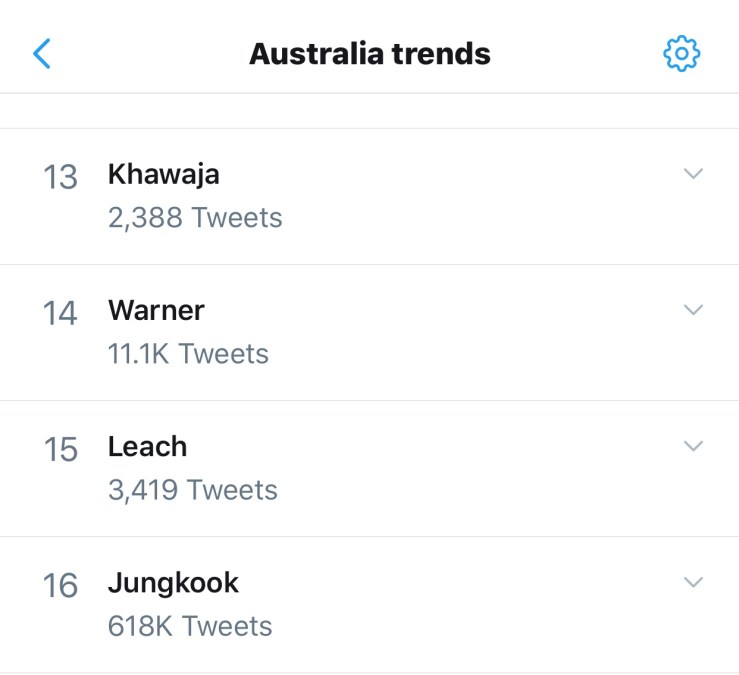
Task: Tap the back arrow icon
Action: tap(42, 53)
